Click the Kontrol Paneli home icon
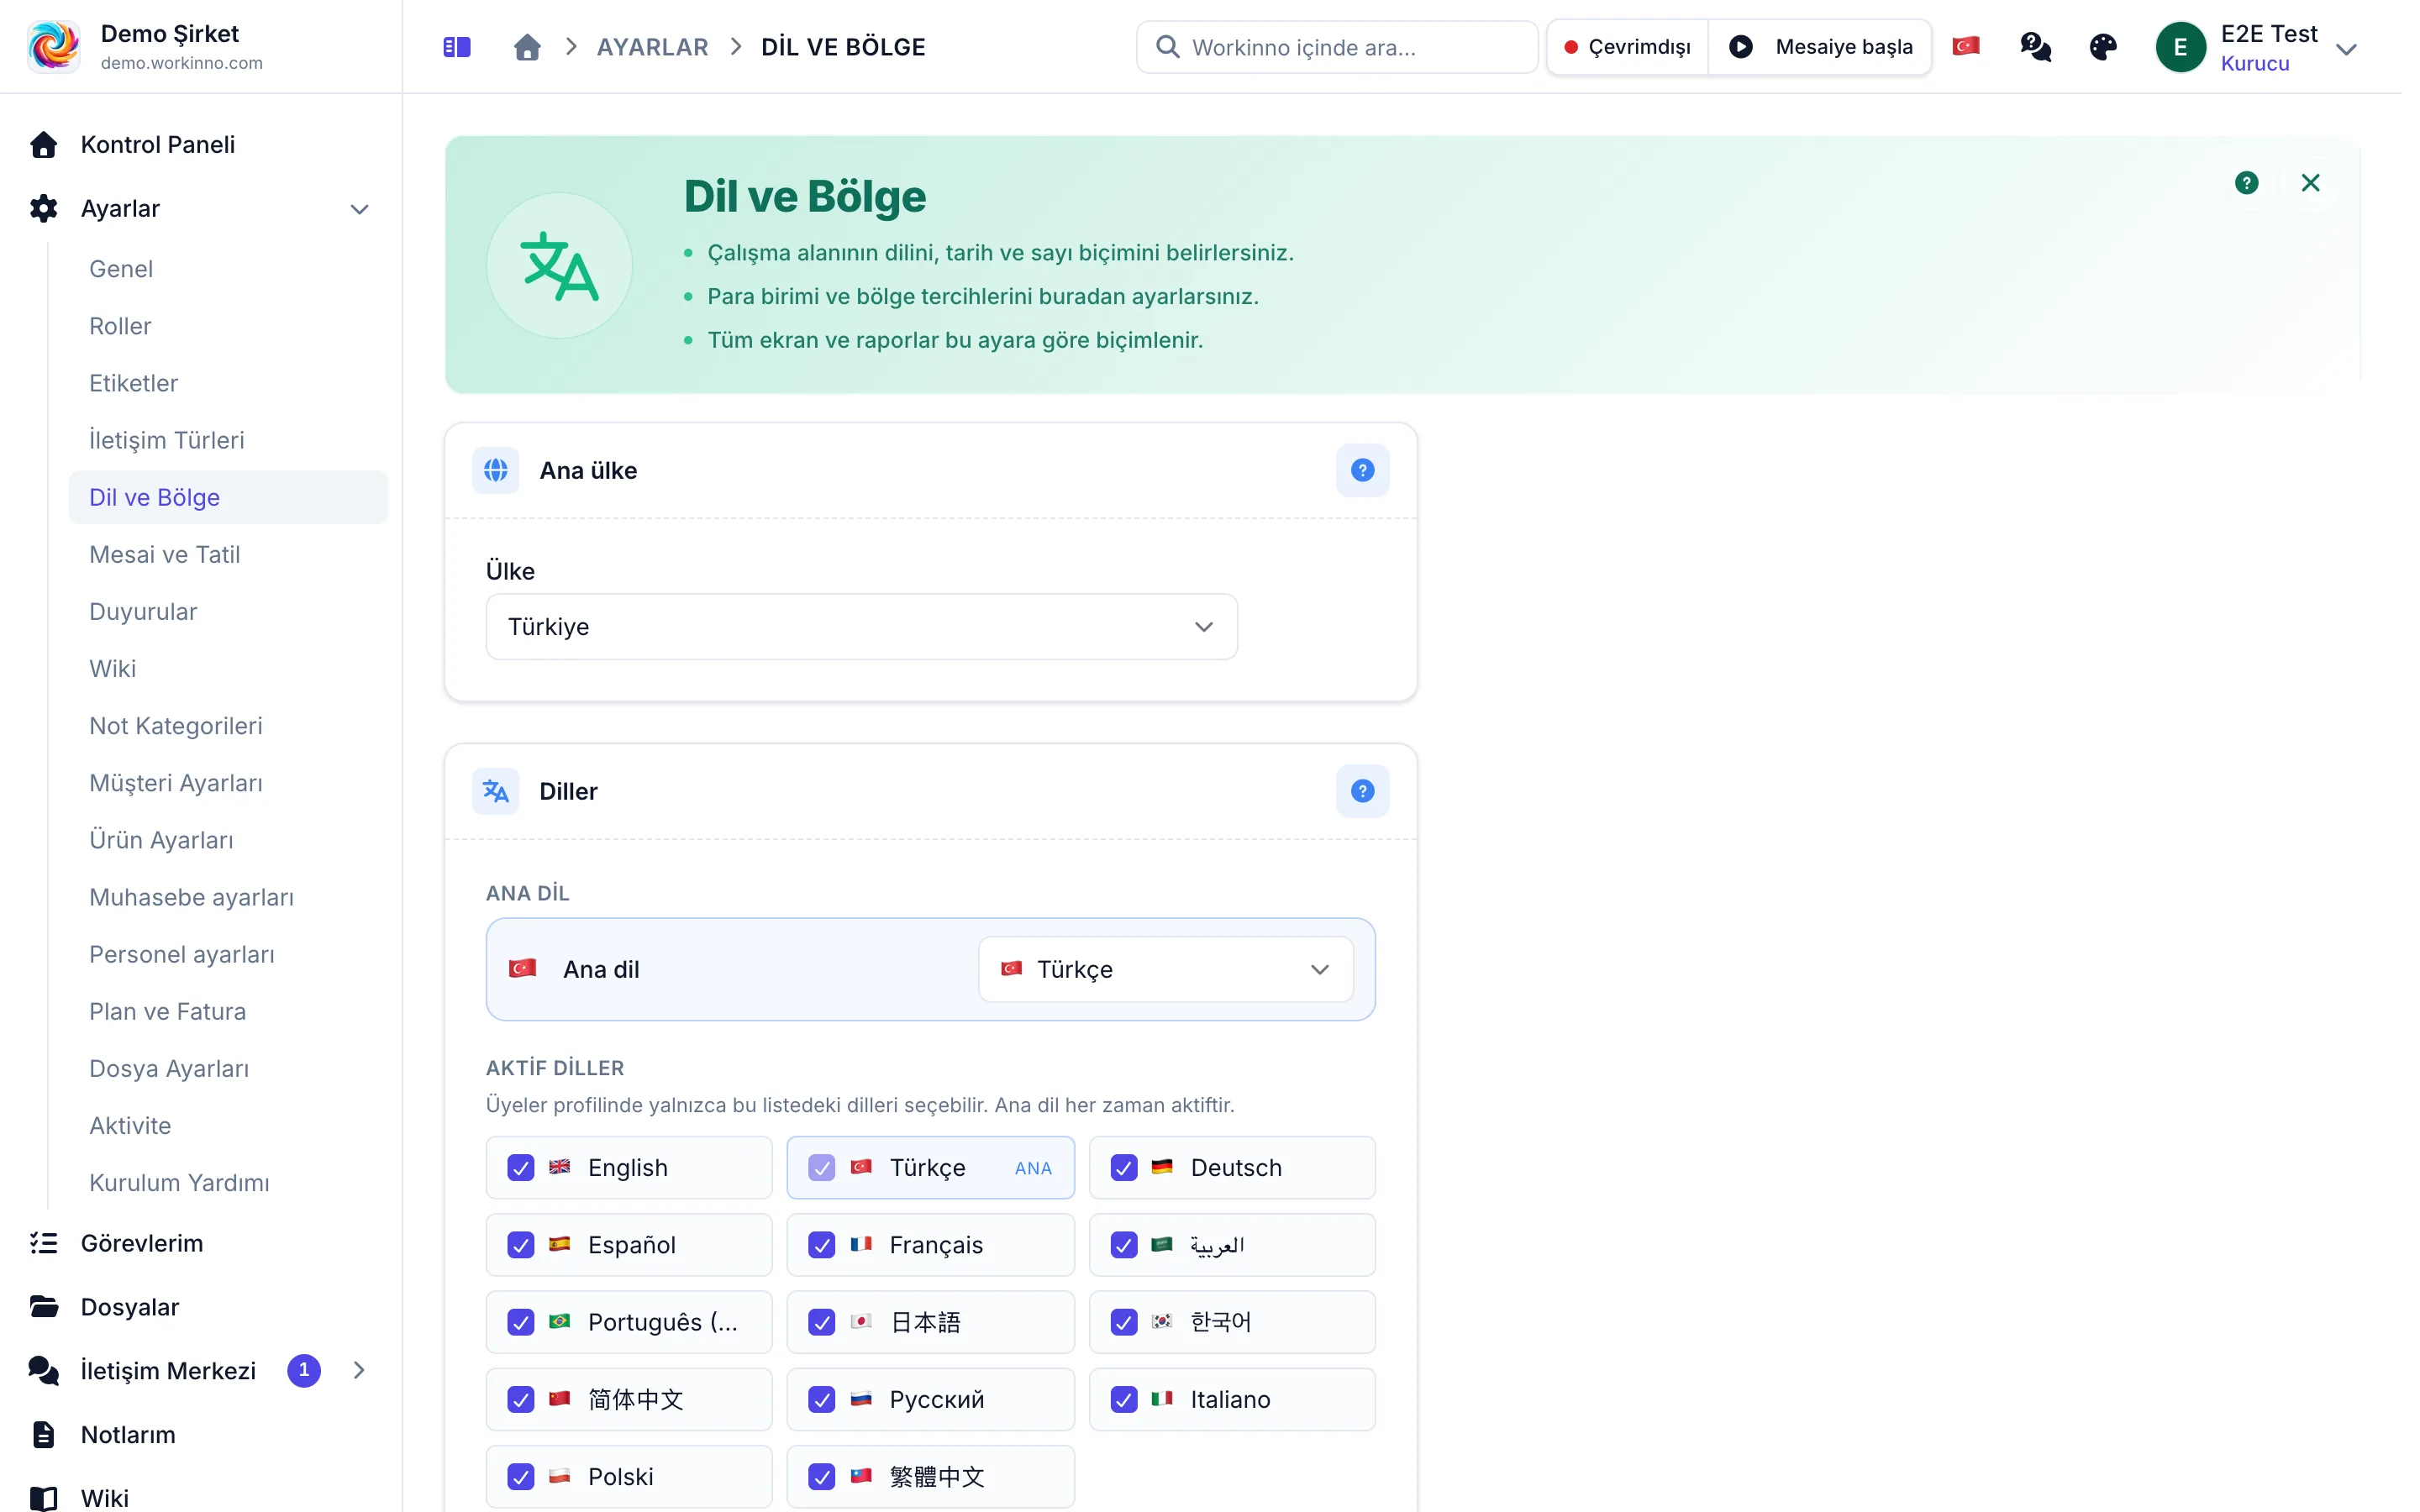The height and width of the screenshot is (1512, 2420). click(x=44, y=145)
